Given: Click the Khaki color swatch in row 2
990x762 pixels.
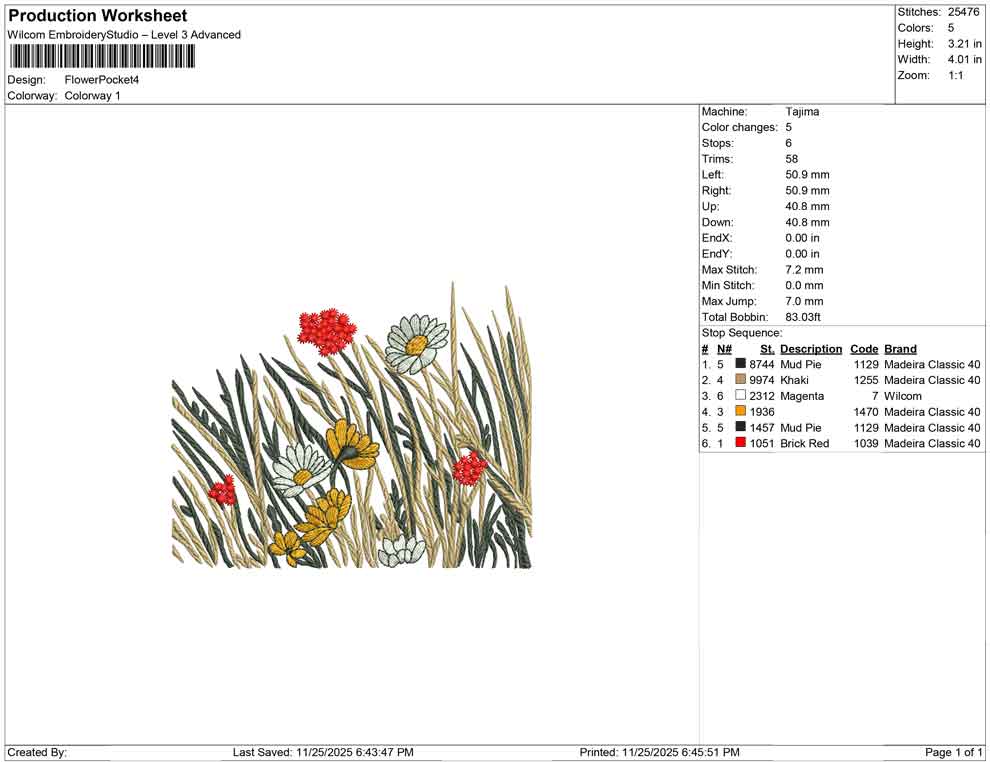Looking at the screenshot, I should point(741,379).
